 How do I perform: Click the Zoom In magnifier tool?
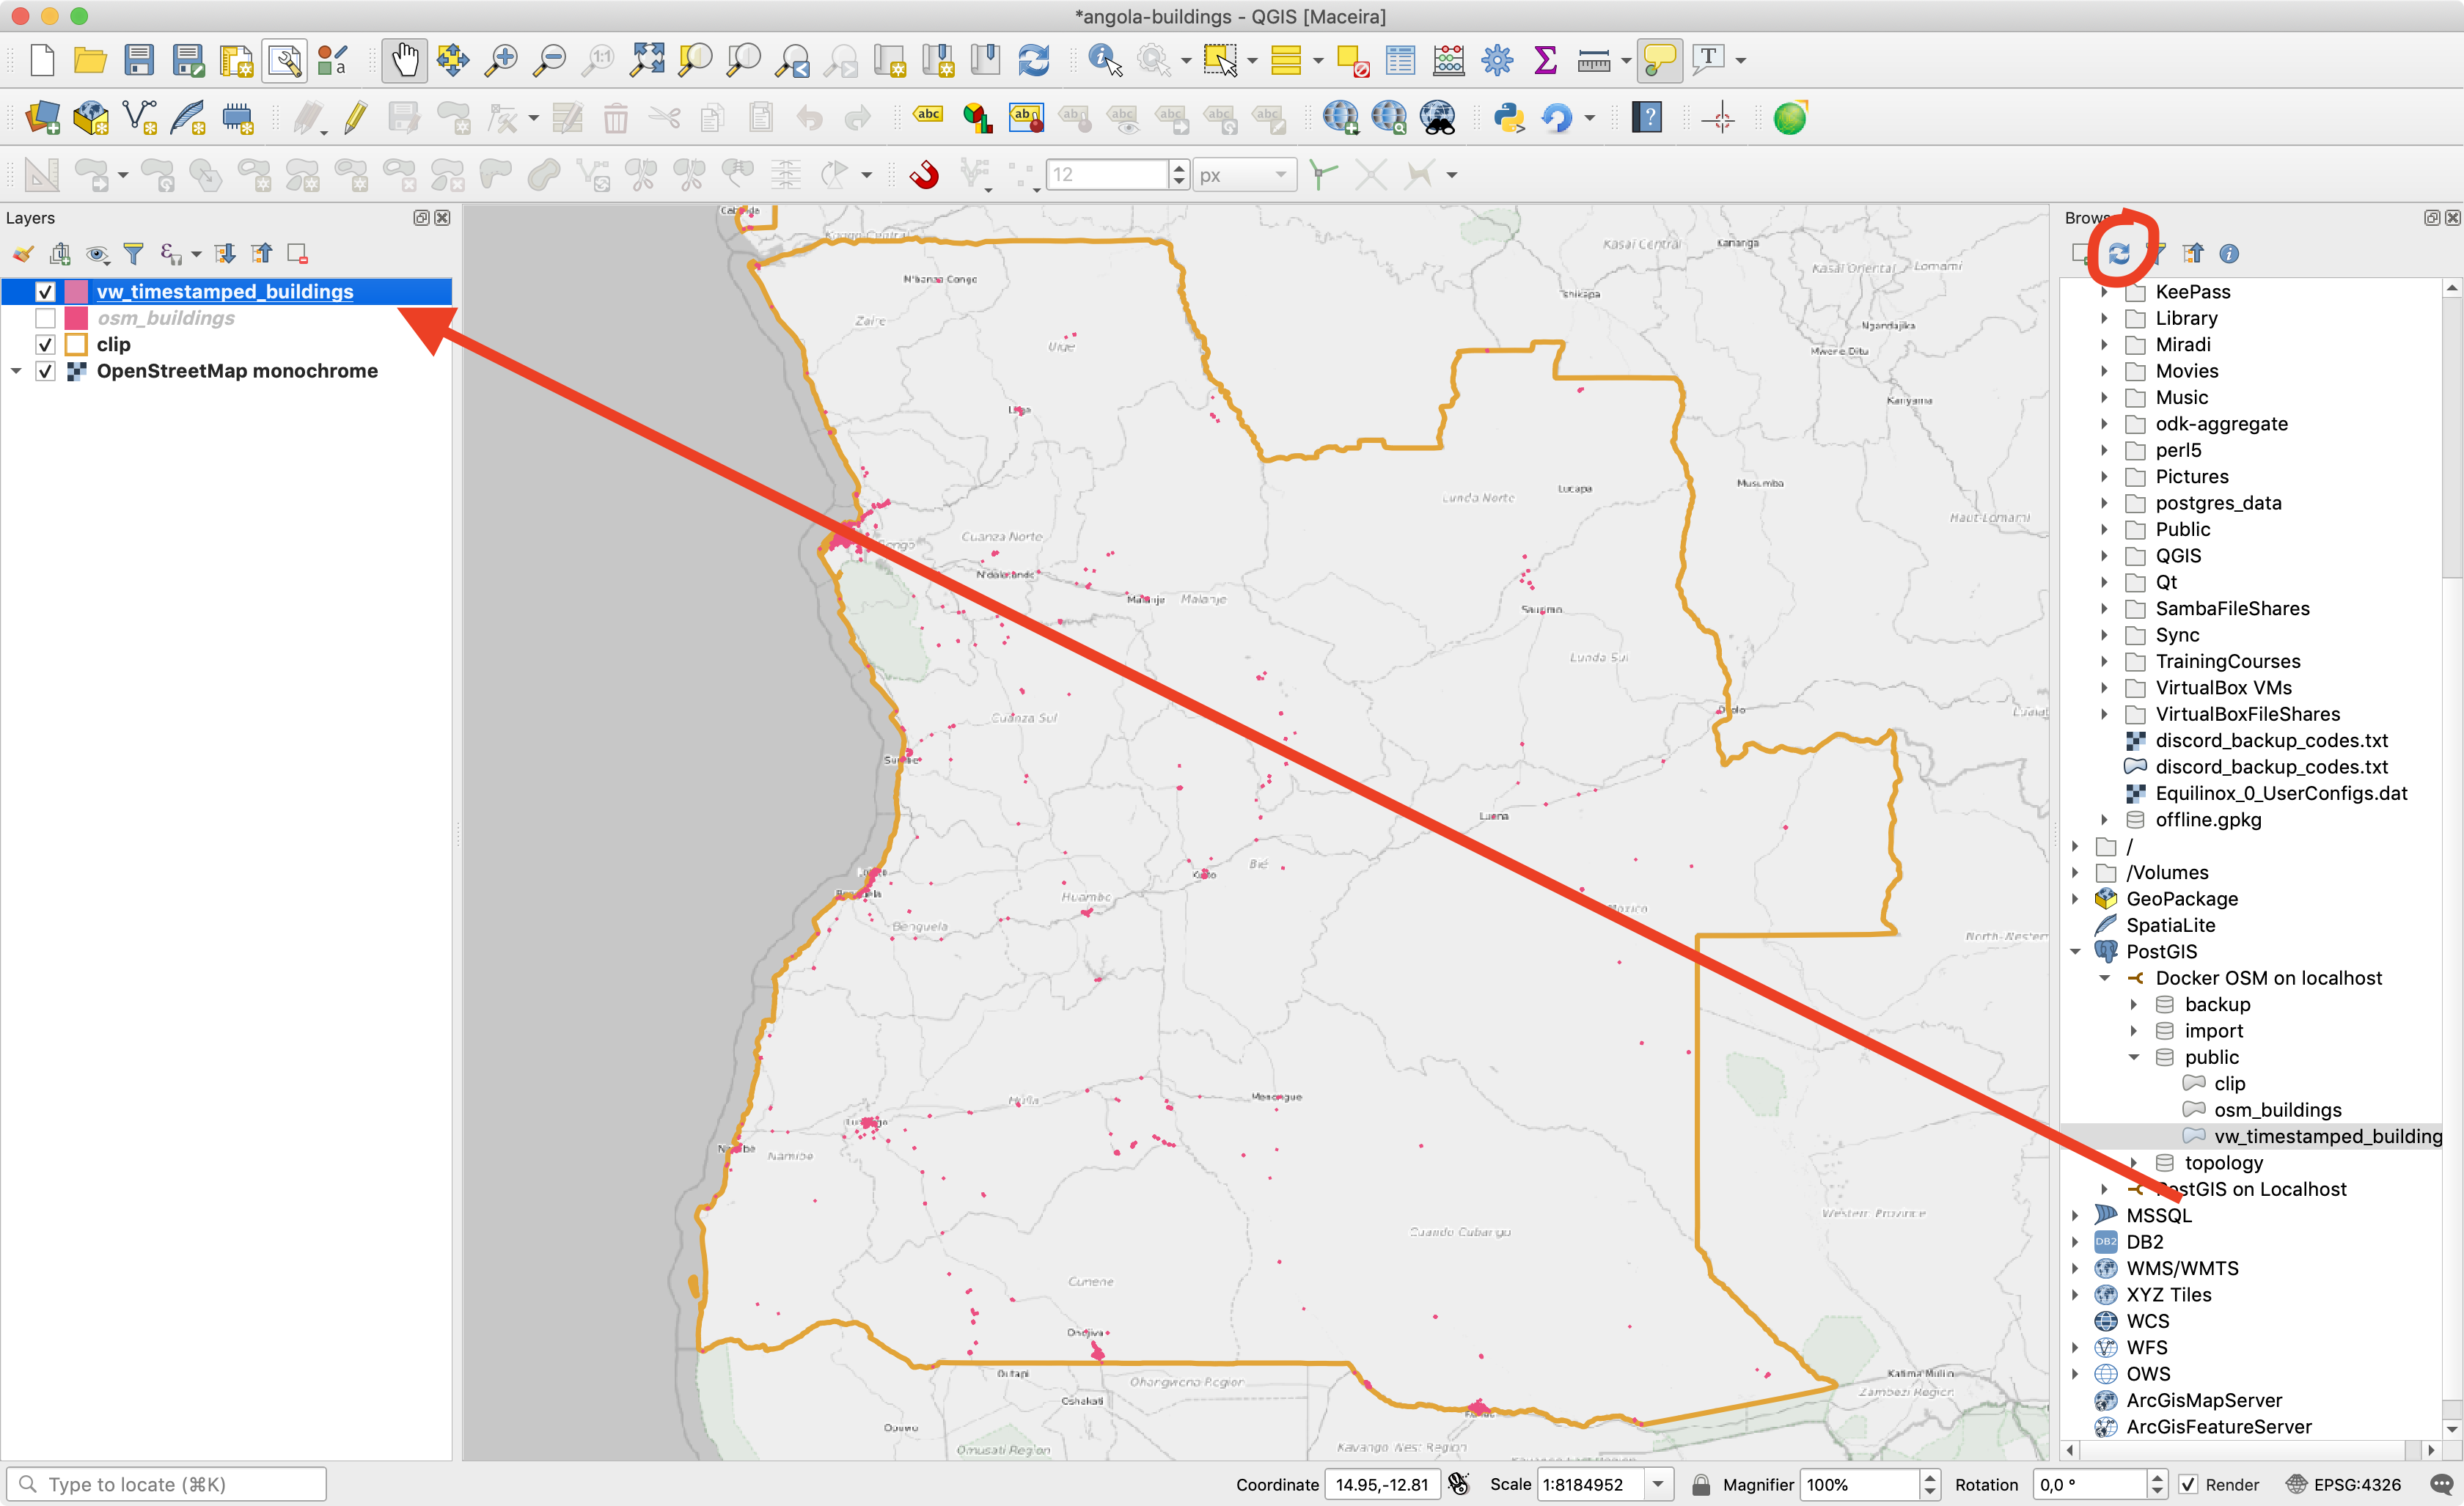[x=501, y=60]
